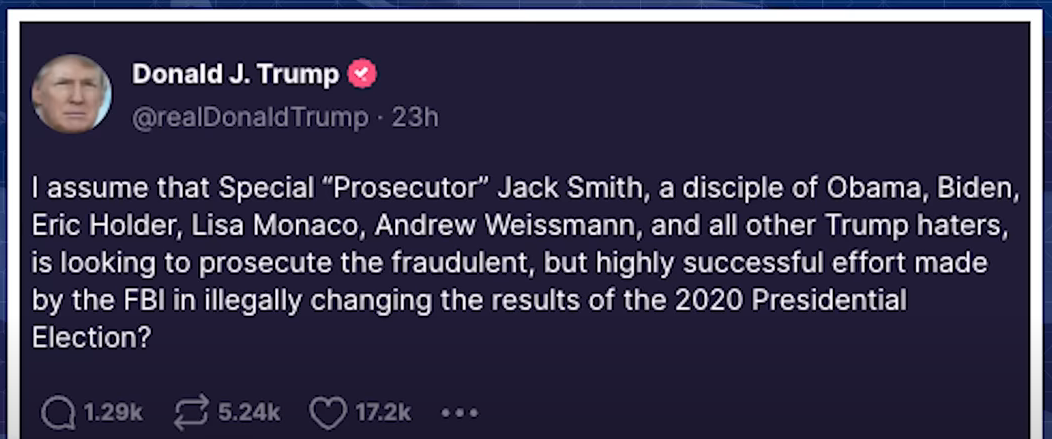Open the @realDonaldTrump handle link
This screenshot has width=1052, height=439.
tap(250, 117)
